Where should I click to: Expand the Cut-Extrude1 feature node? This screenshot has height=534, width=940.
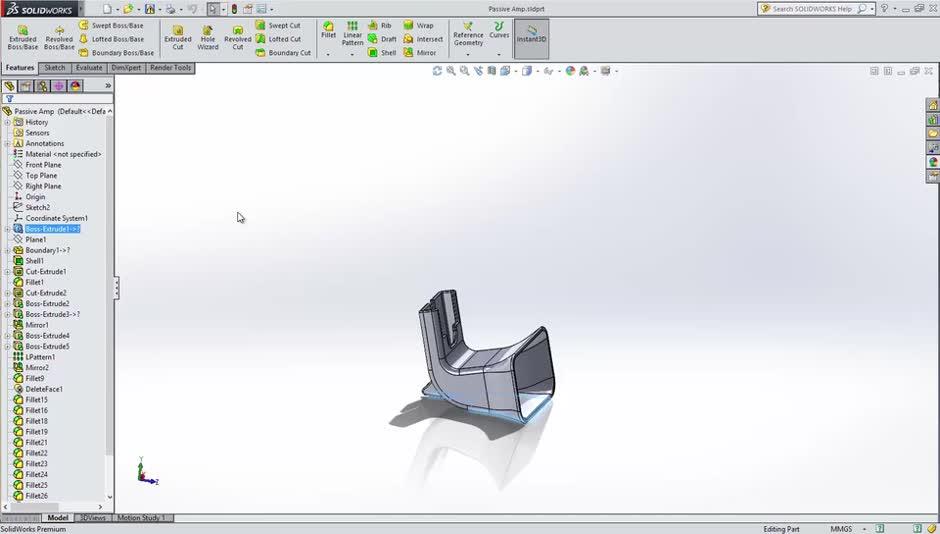7,272
